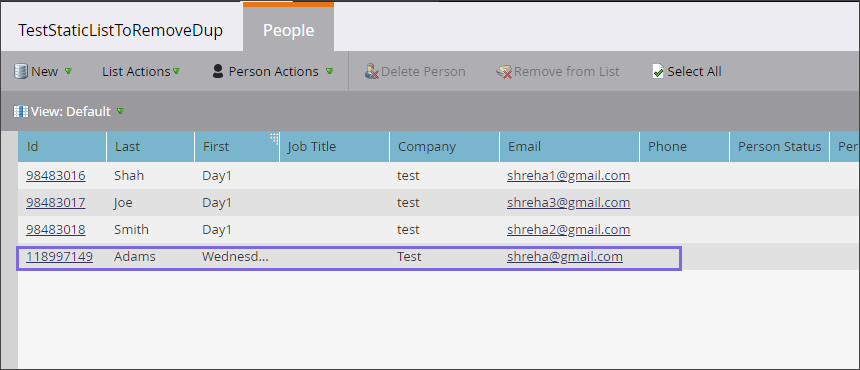Sort by the Job Title column header

click(335, 146)
